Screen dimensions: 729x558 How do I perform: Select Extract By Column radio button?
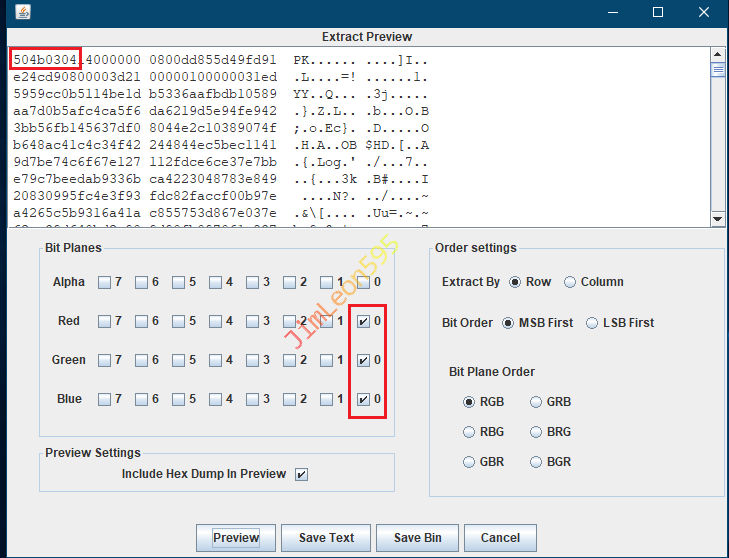(571, 282)
